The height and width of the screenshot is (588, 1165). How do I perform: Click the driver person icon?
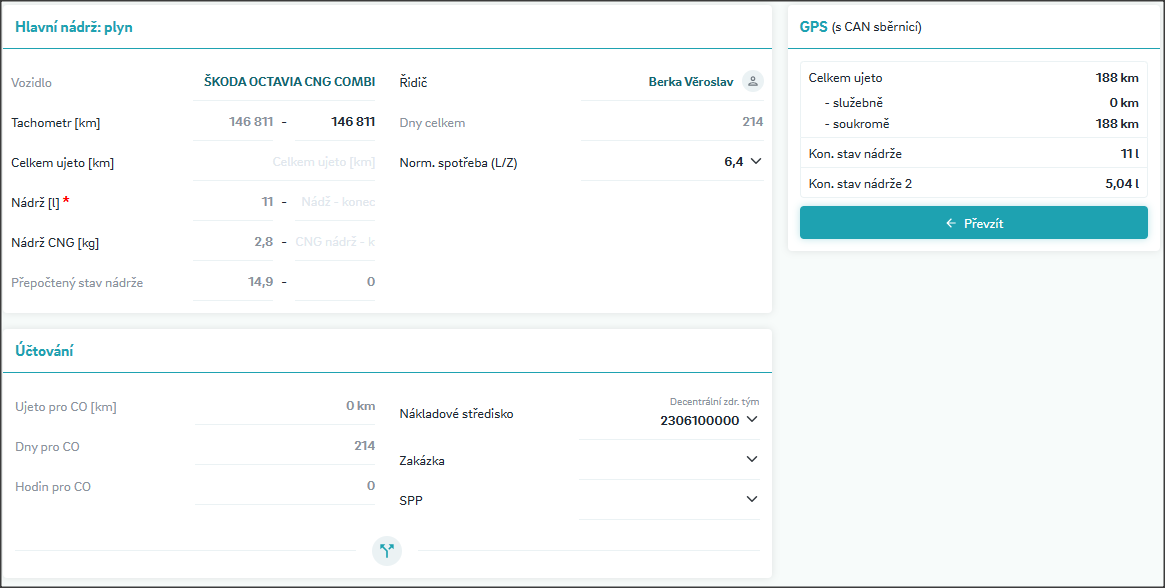[x=753, y=82]
